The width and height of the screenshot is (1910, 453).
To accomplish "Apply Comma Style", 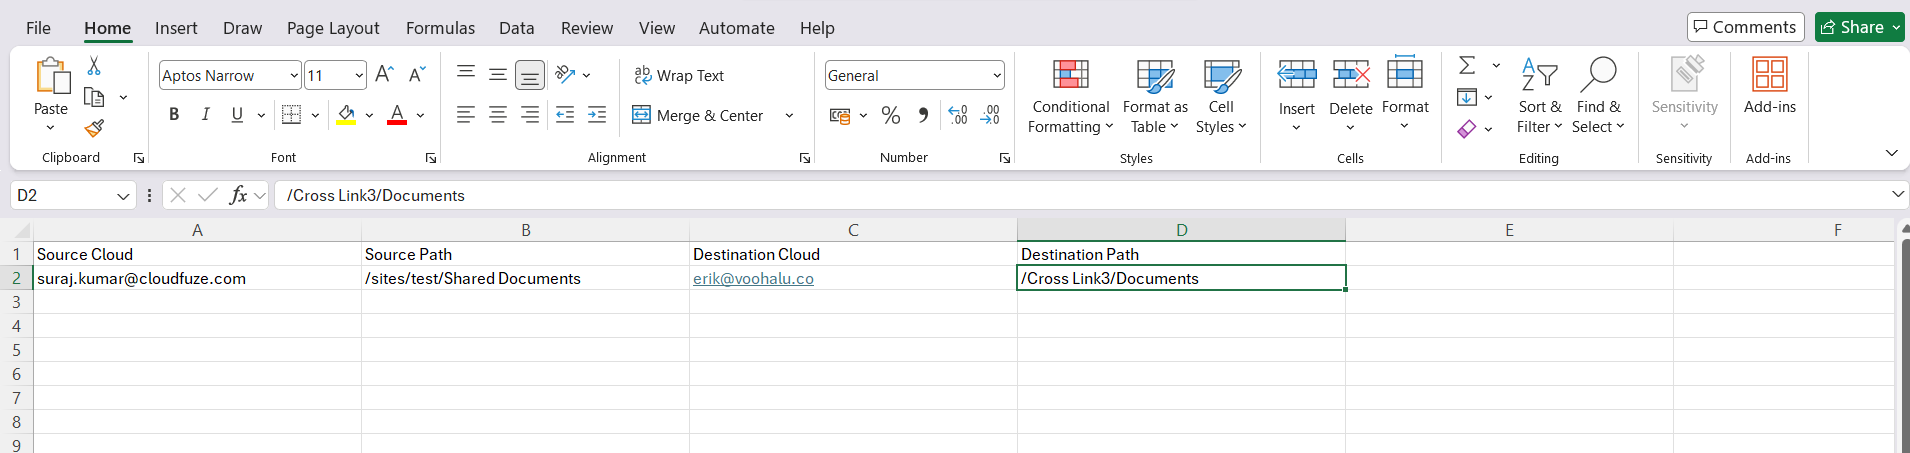I will tap(923, 116).
